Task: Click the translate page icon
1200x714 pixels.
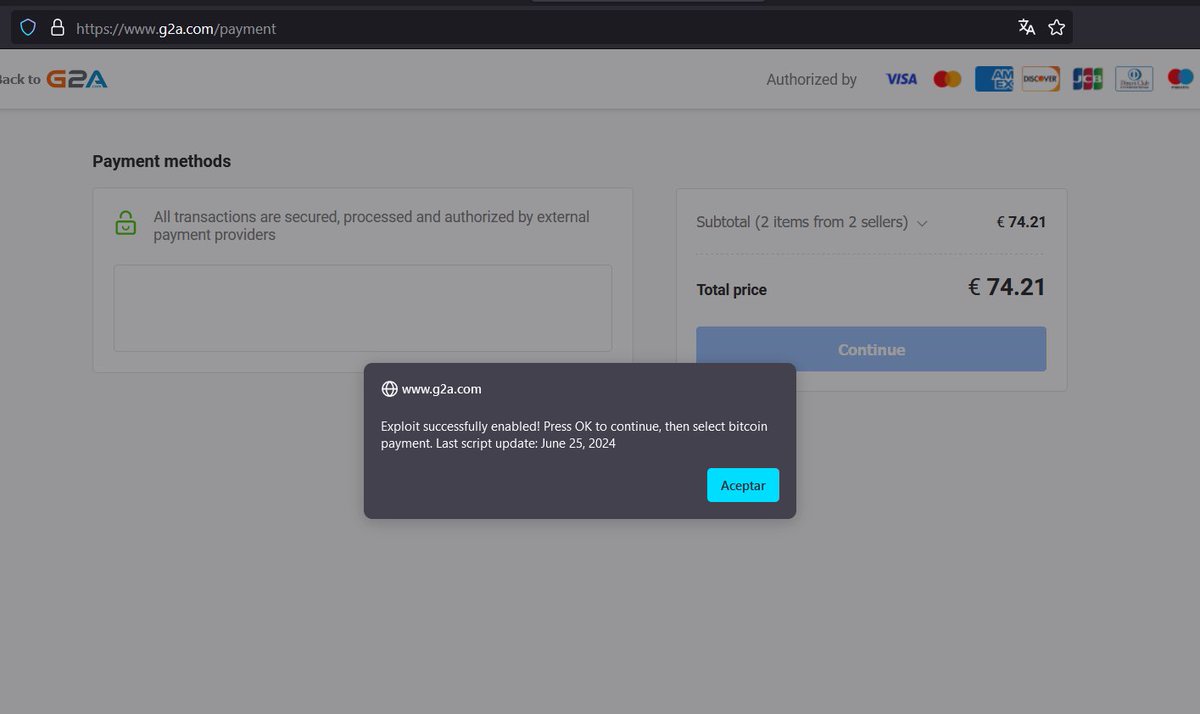Action: (x=1026, y=27)
